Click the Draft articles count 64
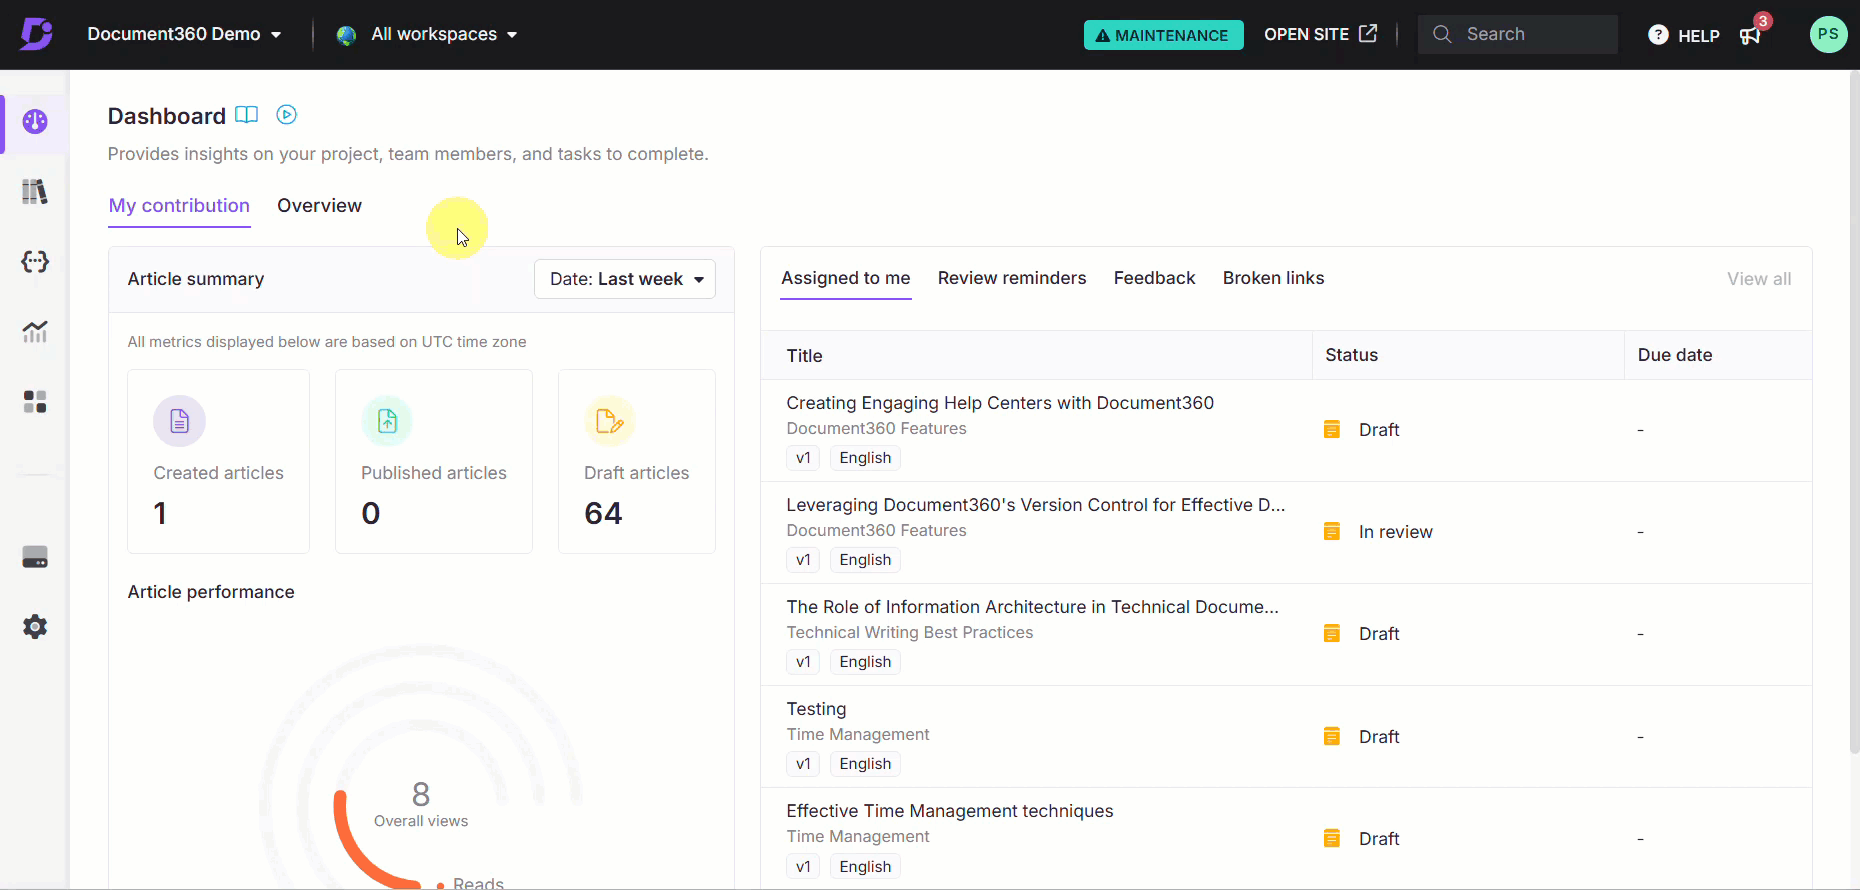This screenshot has width=1860, height=890. (x=603, y=514)
